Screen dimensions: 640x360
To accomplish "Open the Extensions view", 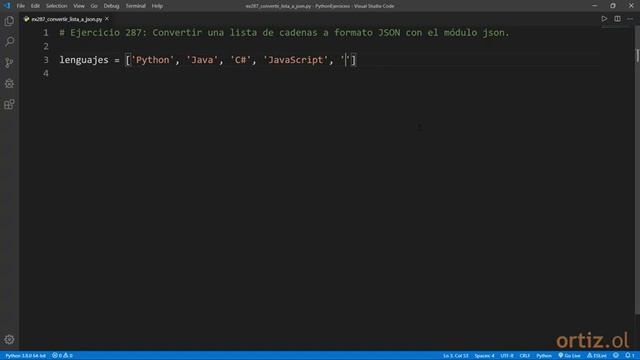I will coord(9,104).
